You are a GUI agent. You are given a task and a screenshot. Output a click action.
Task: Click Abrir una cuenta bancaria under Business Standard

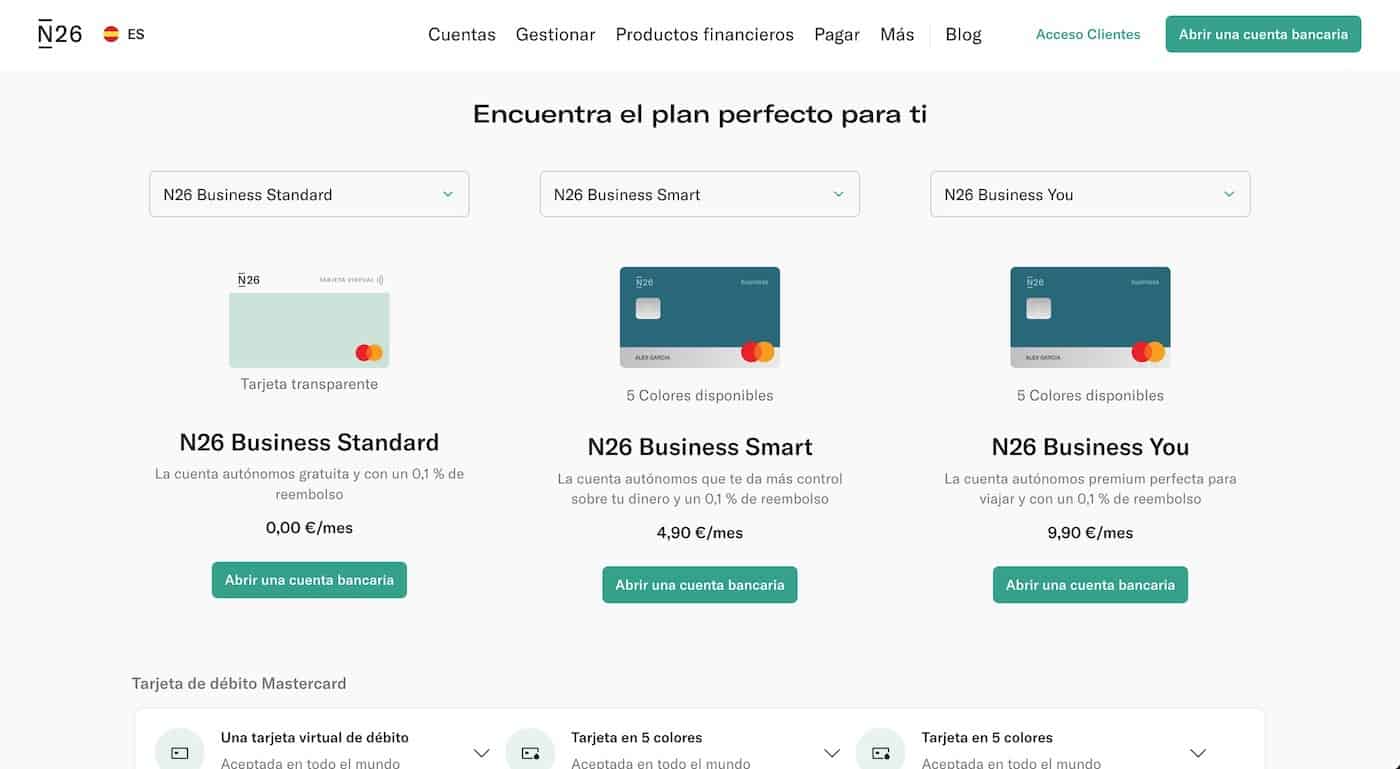pos(309,580)
